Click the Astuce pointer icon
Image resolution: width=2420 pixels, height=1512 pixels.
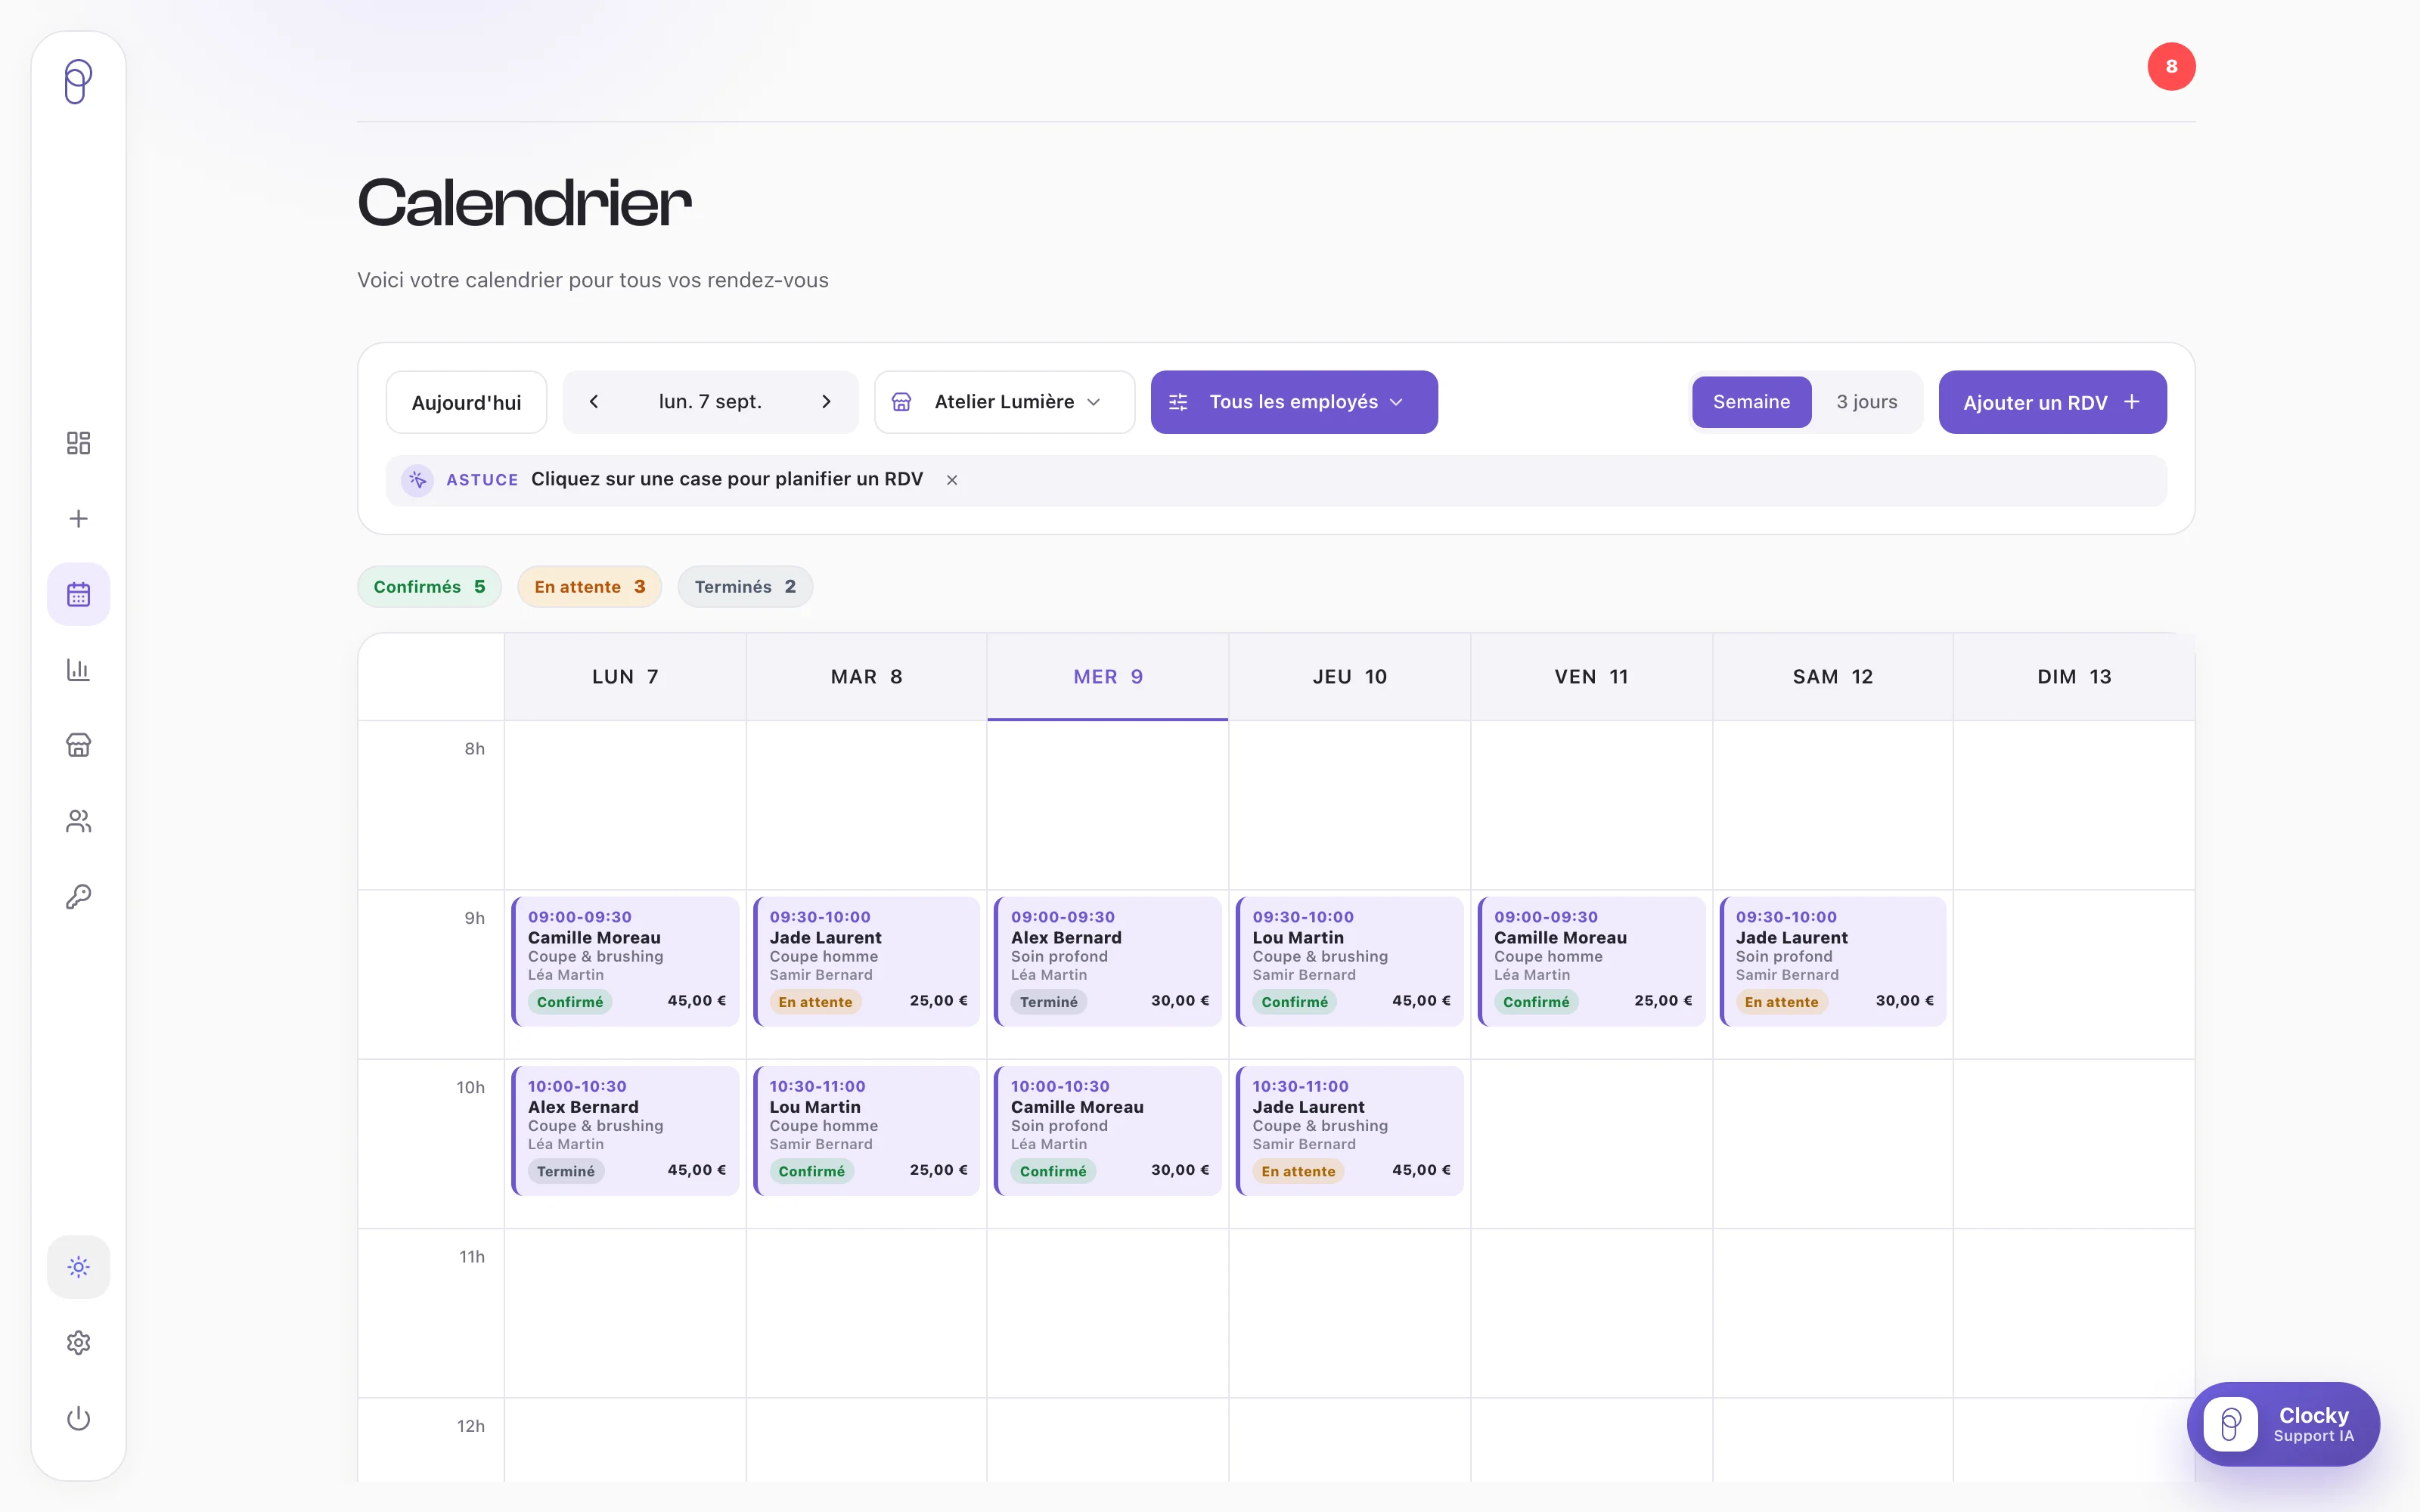pyautogui.click(x=417, y=480)
